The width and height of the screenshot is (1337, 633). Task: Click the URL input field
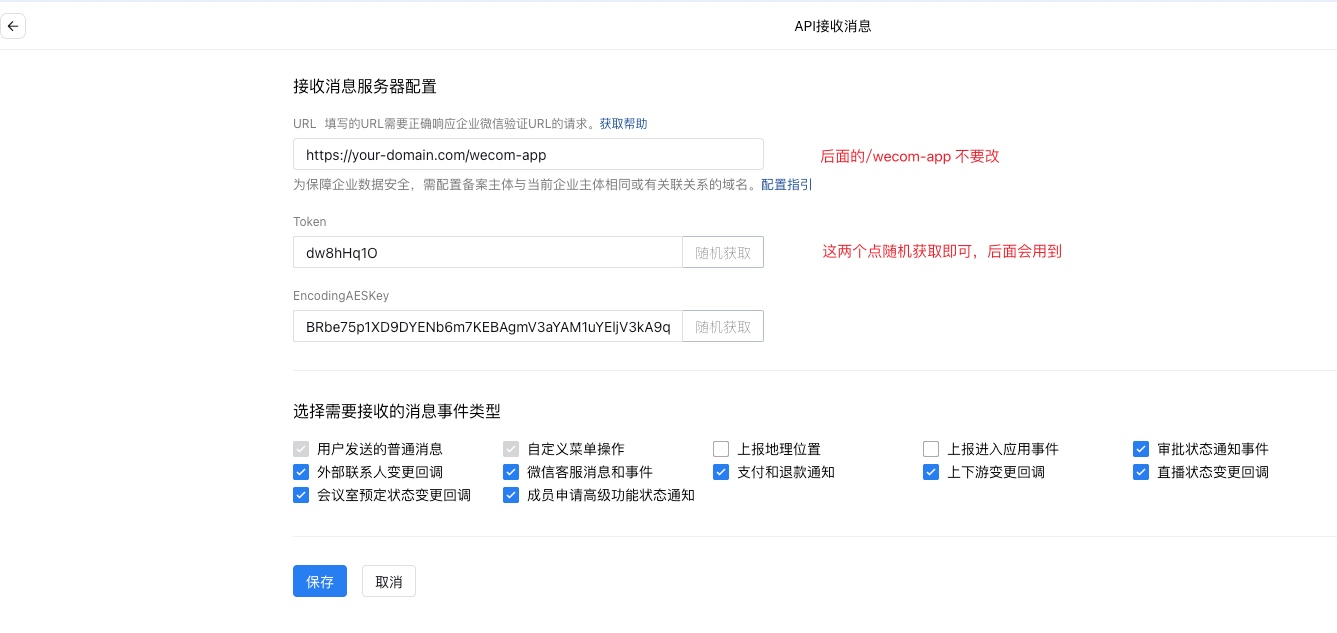click(527, 154)
